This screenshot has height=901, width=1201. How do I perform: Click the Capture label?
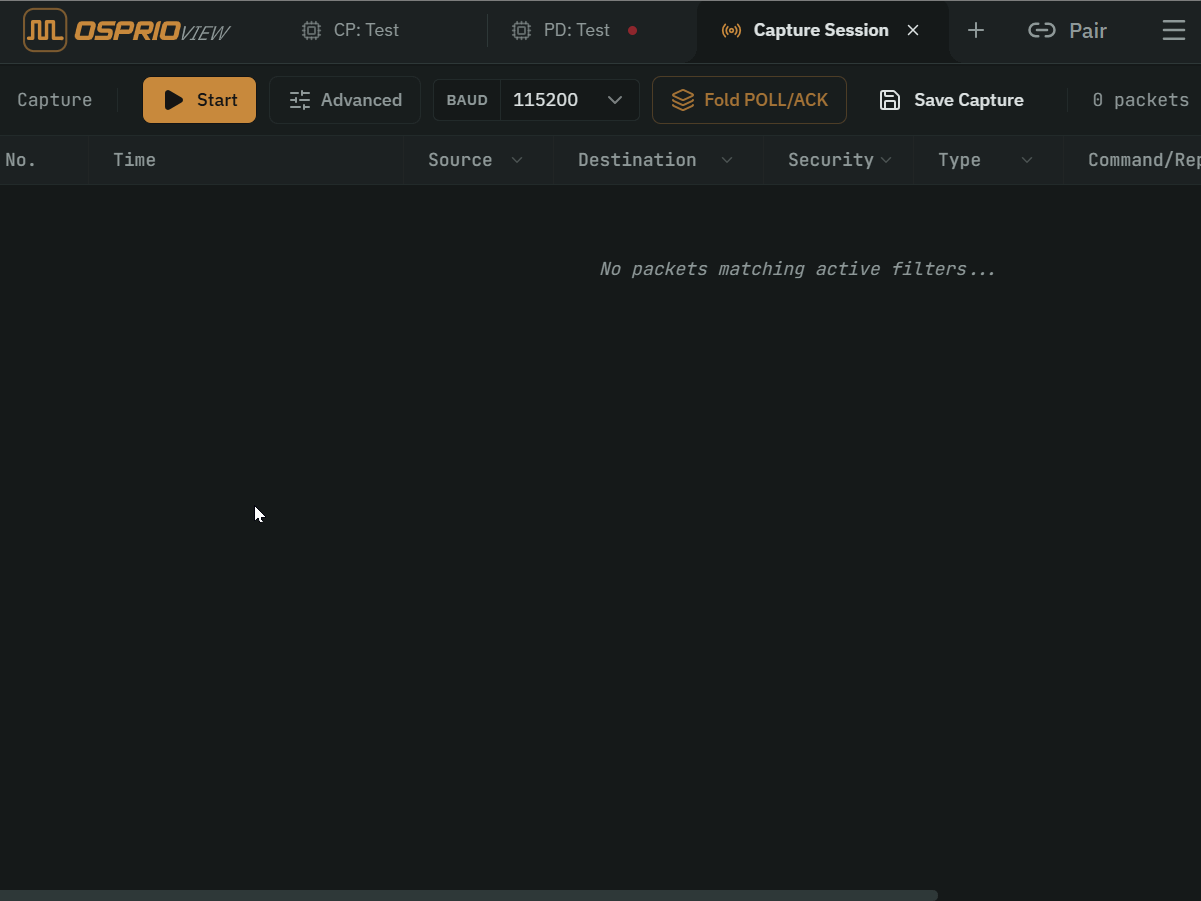click(x=54, y=100)
